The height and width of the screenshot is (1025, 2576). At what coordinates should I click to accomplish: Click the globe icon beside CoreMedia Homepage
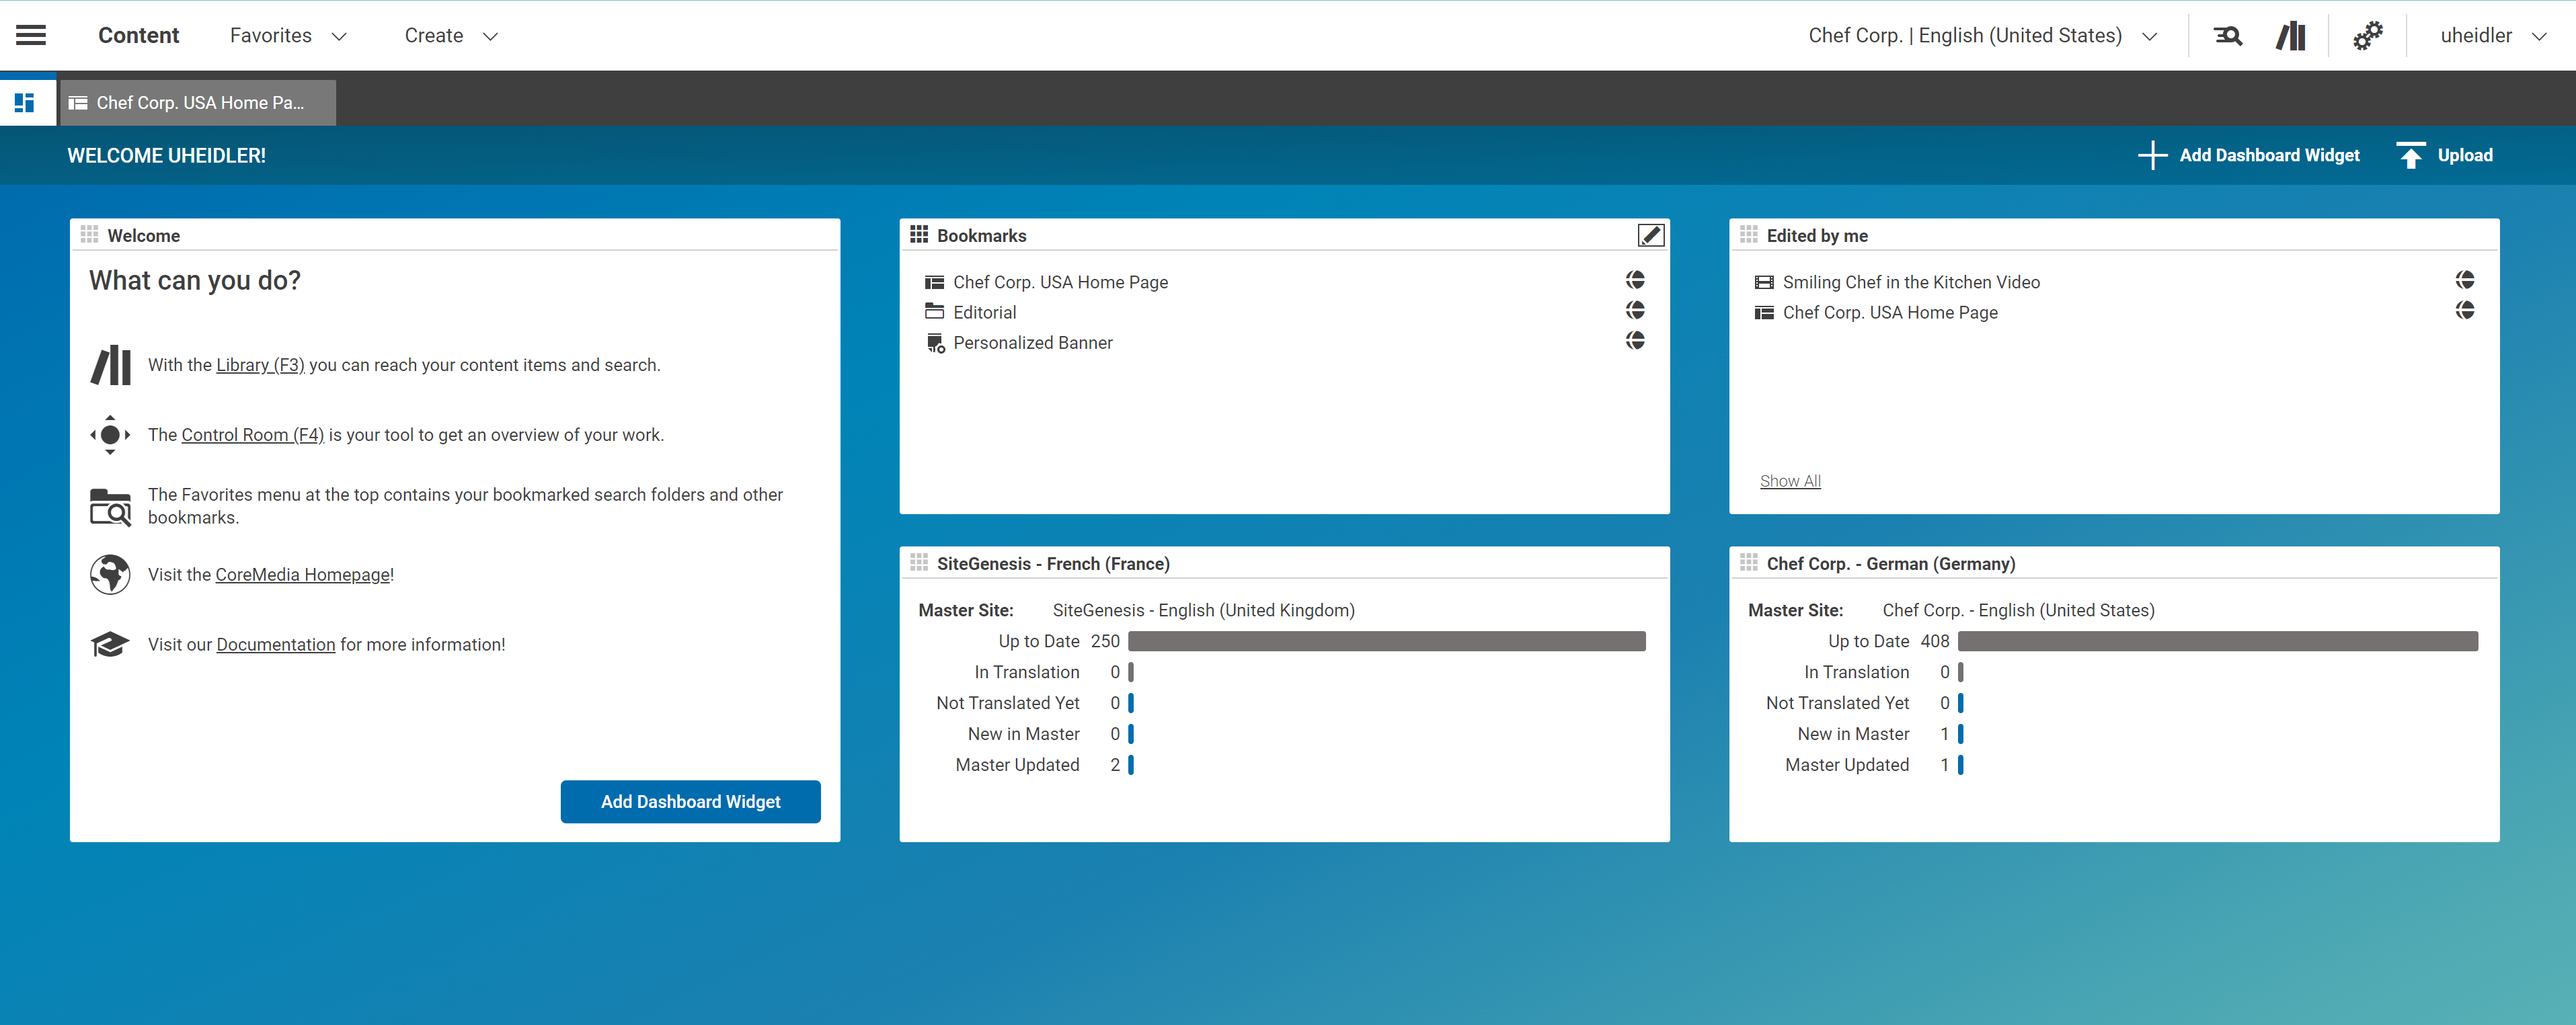[110, 575]
